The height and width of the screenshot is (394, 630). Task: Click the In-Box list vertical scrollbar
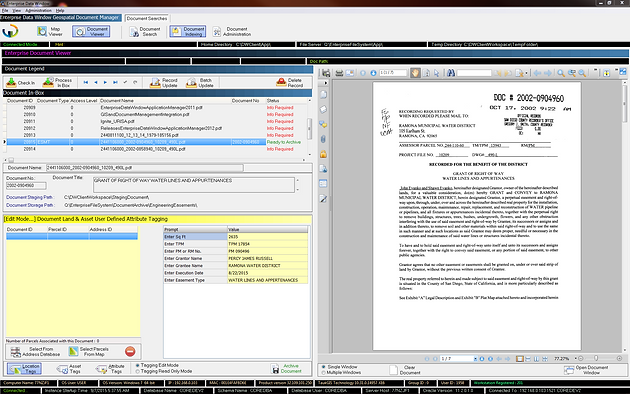pos(309,128)
